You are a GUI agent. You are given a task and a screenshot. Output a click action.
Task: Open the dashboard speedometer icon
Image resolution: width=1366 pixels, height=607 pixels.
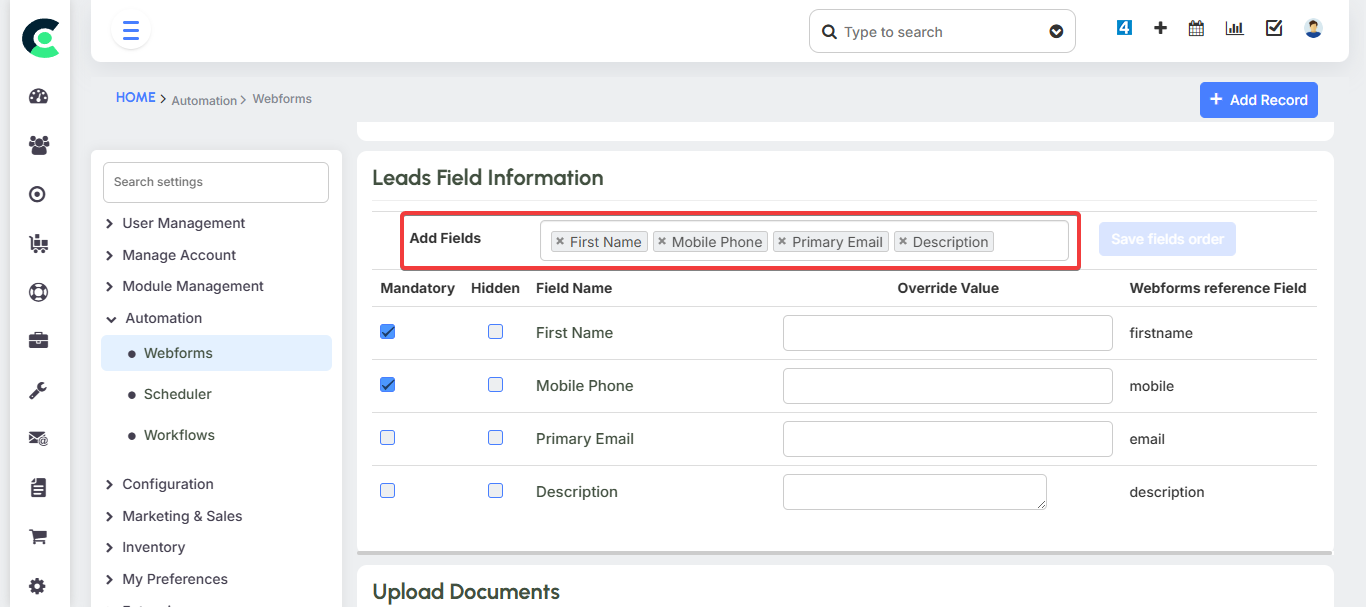pos(38,96)
